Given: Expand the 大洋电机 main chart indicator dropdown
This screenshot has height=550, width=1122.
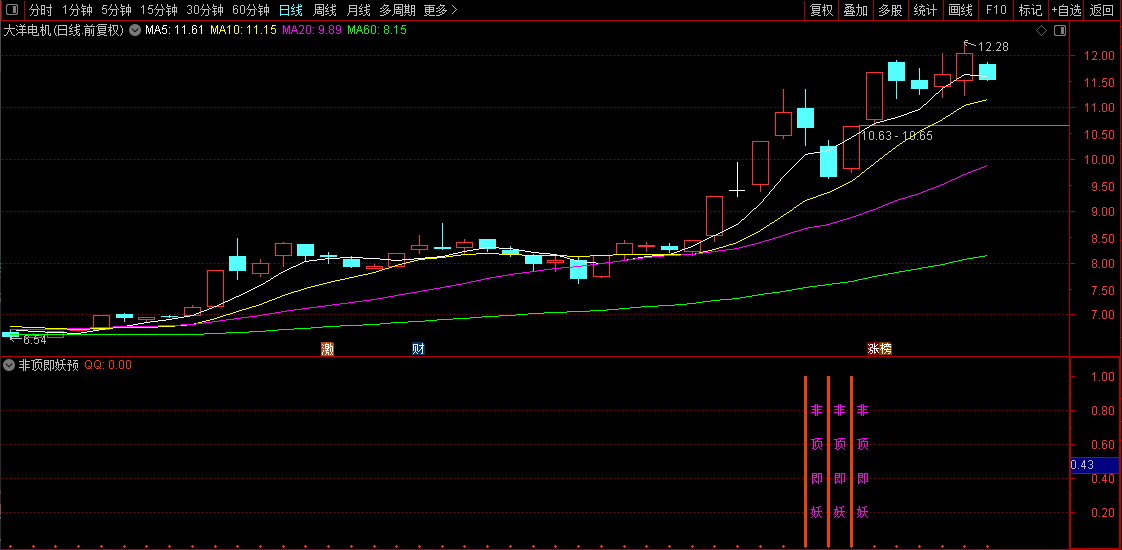Looking at the screenshot, I should coord(135,30).
